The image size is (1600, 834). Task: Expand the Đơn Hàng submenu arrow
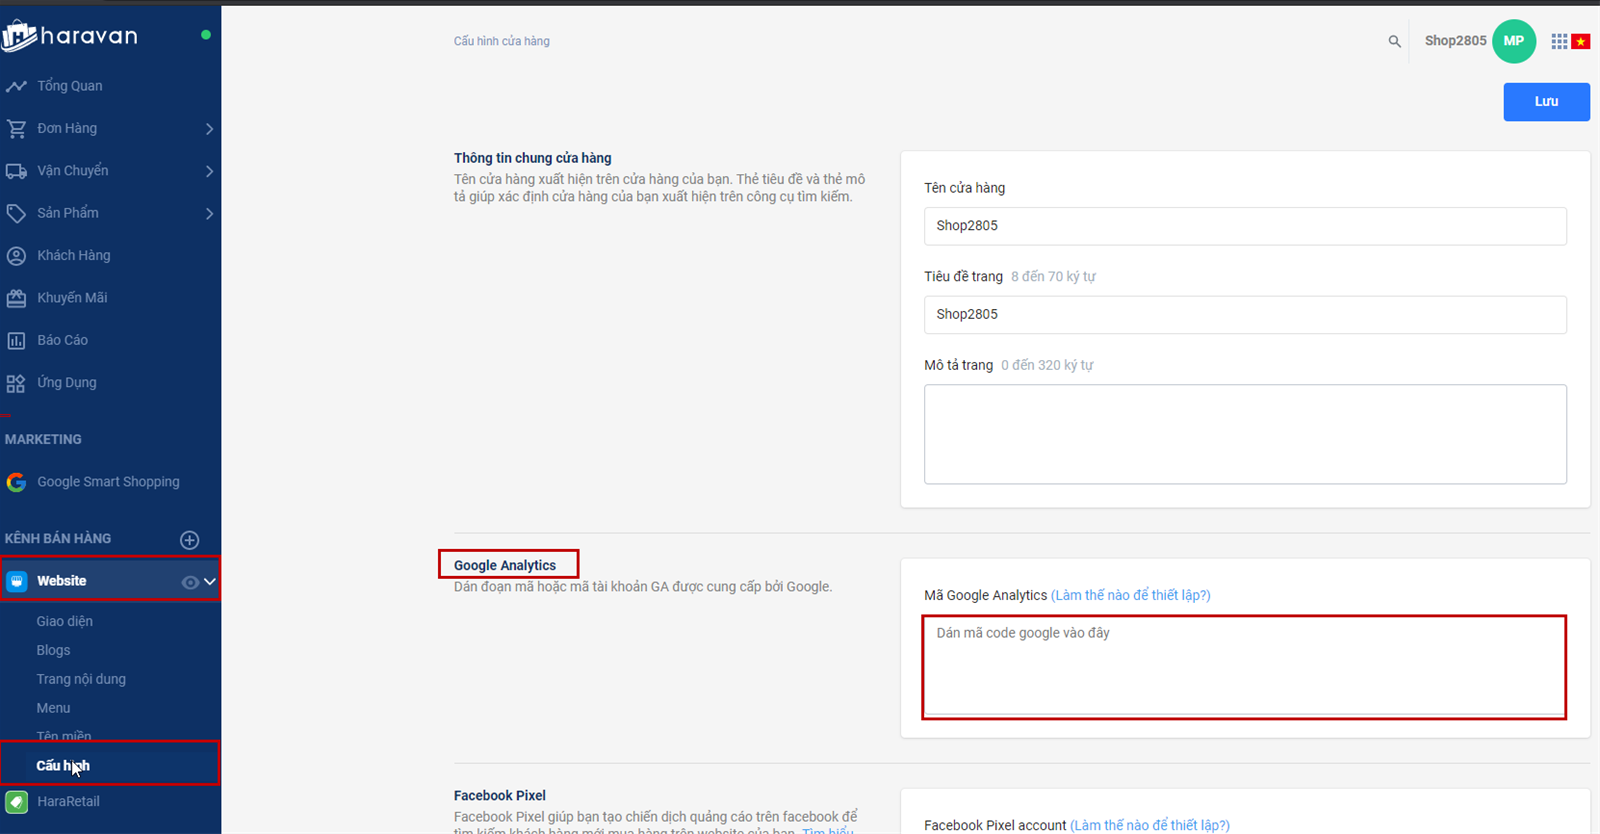tap(209, 129)
